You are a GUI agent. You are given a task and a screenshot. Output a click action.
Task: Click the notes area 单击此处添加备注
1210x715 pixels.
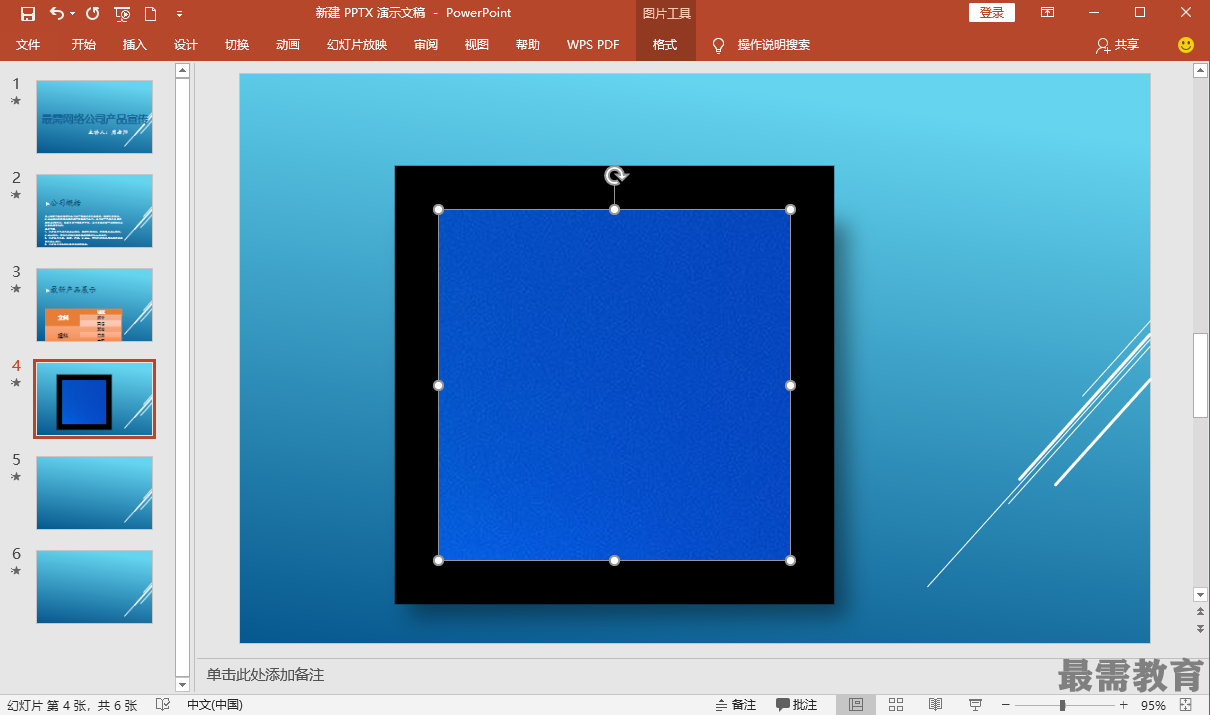pyautogui.click(x=266, y=675)
